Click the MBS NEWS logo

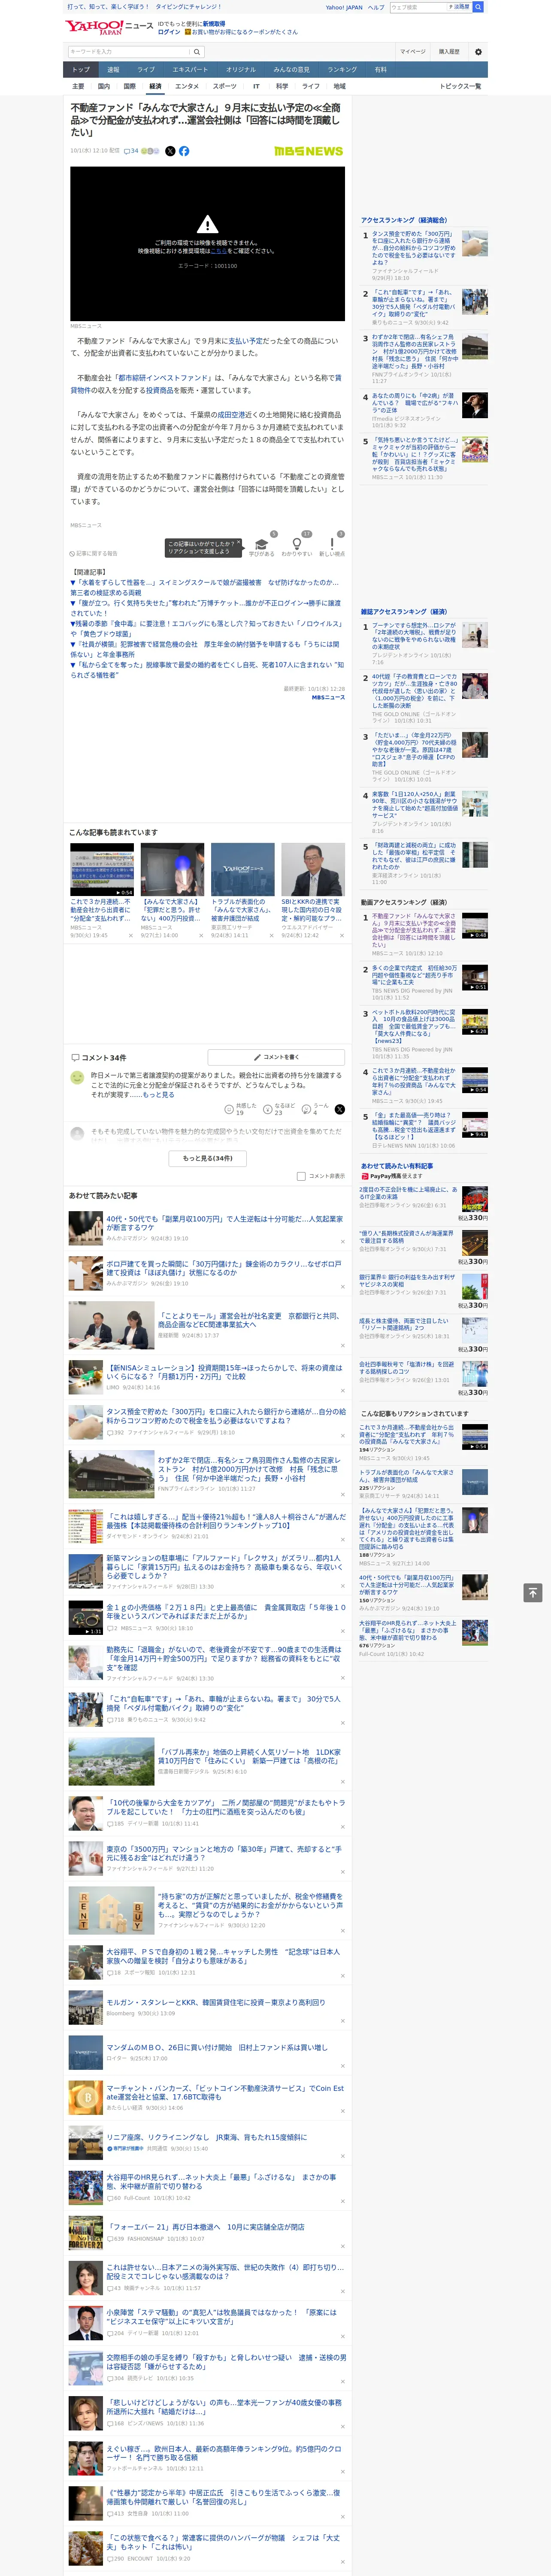tap(308, 151)
